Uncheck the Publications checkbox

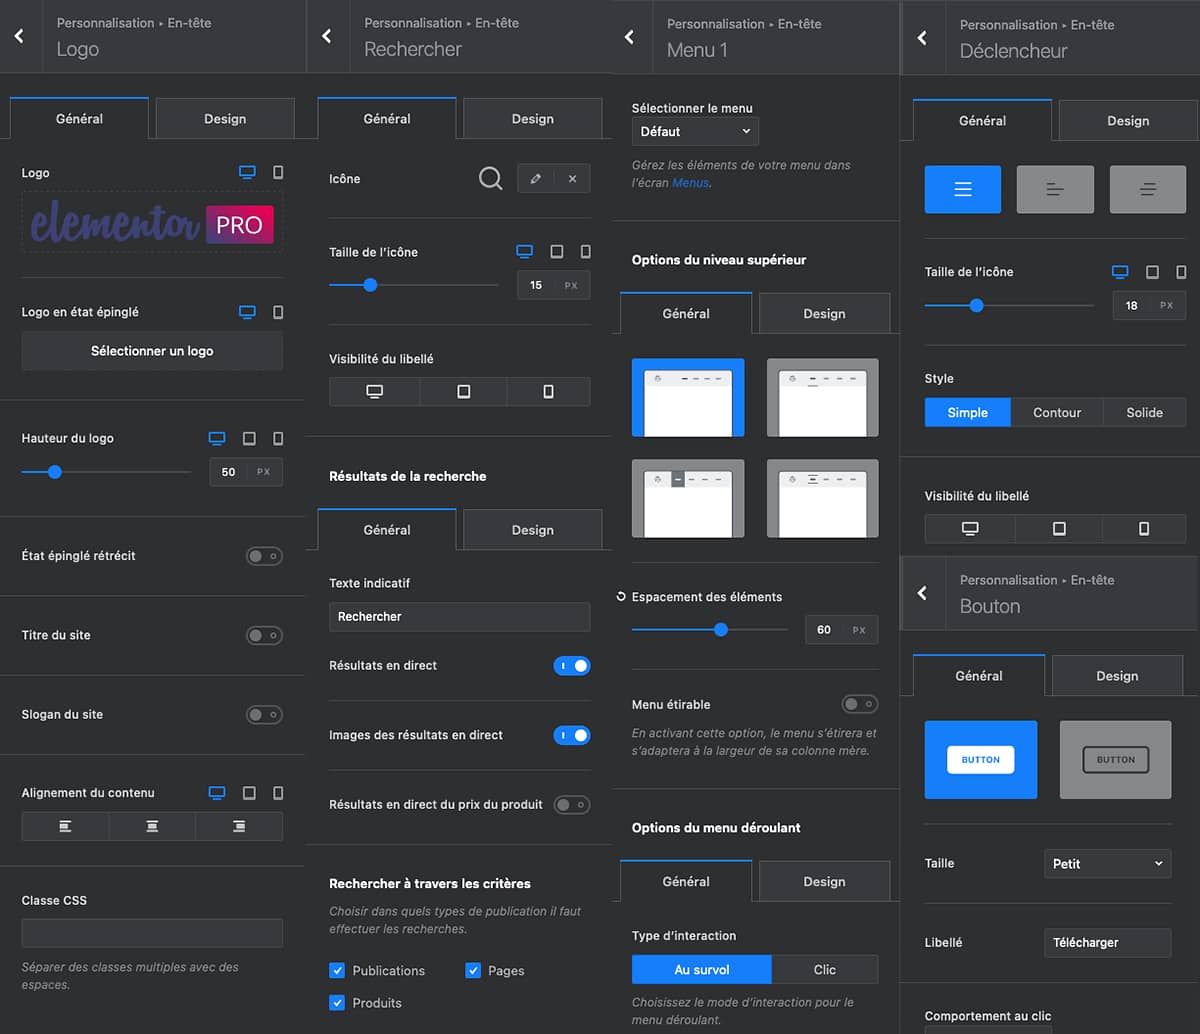pyautogui.click(x=337, y=970)
